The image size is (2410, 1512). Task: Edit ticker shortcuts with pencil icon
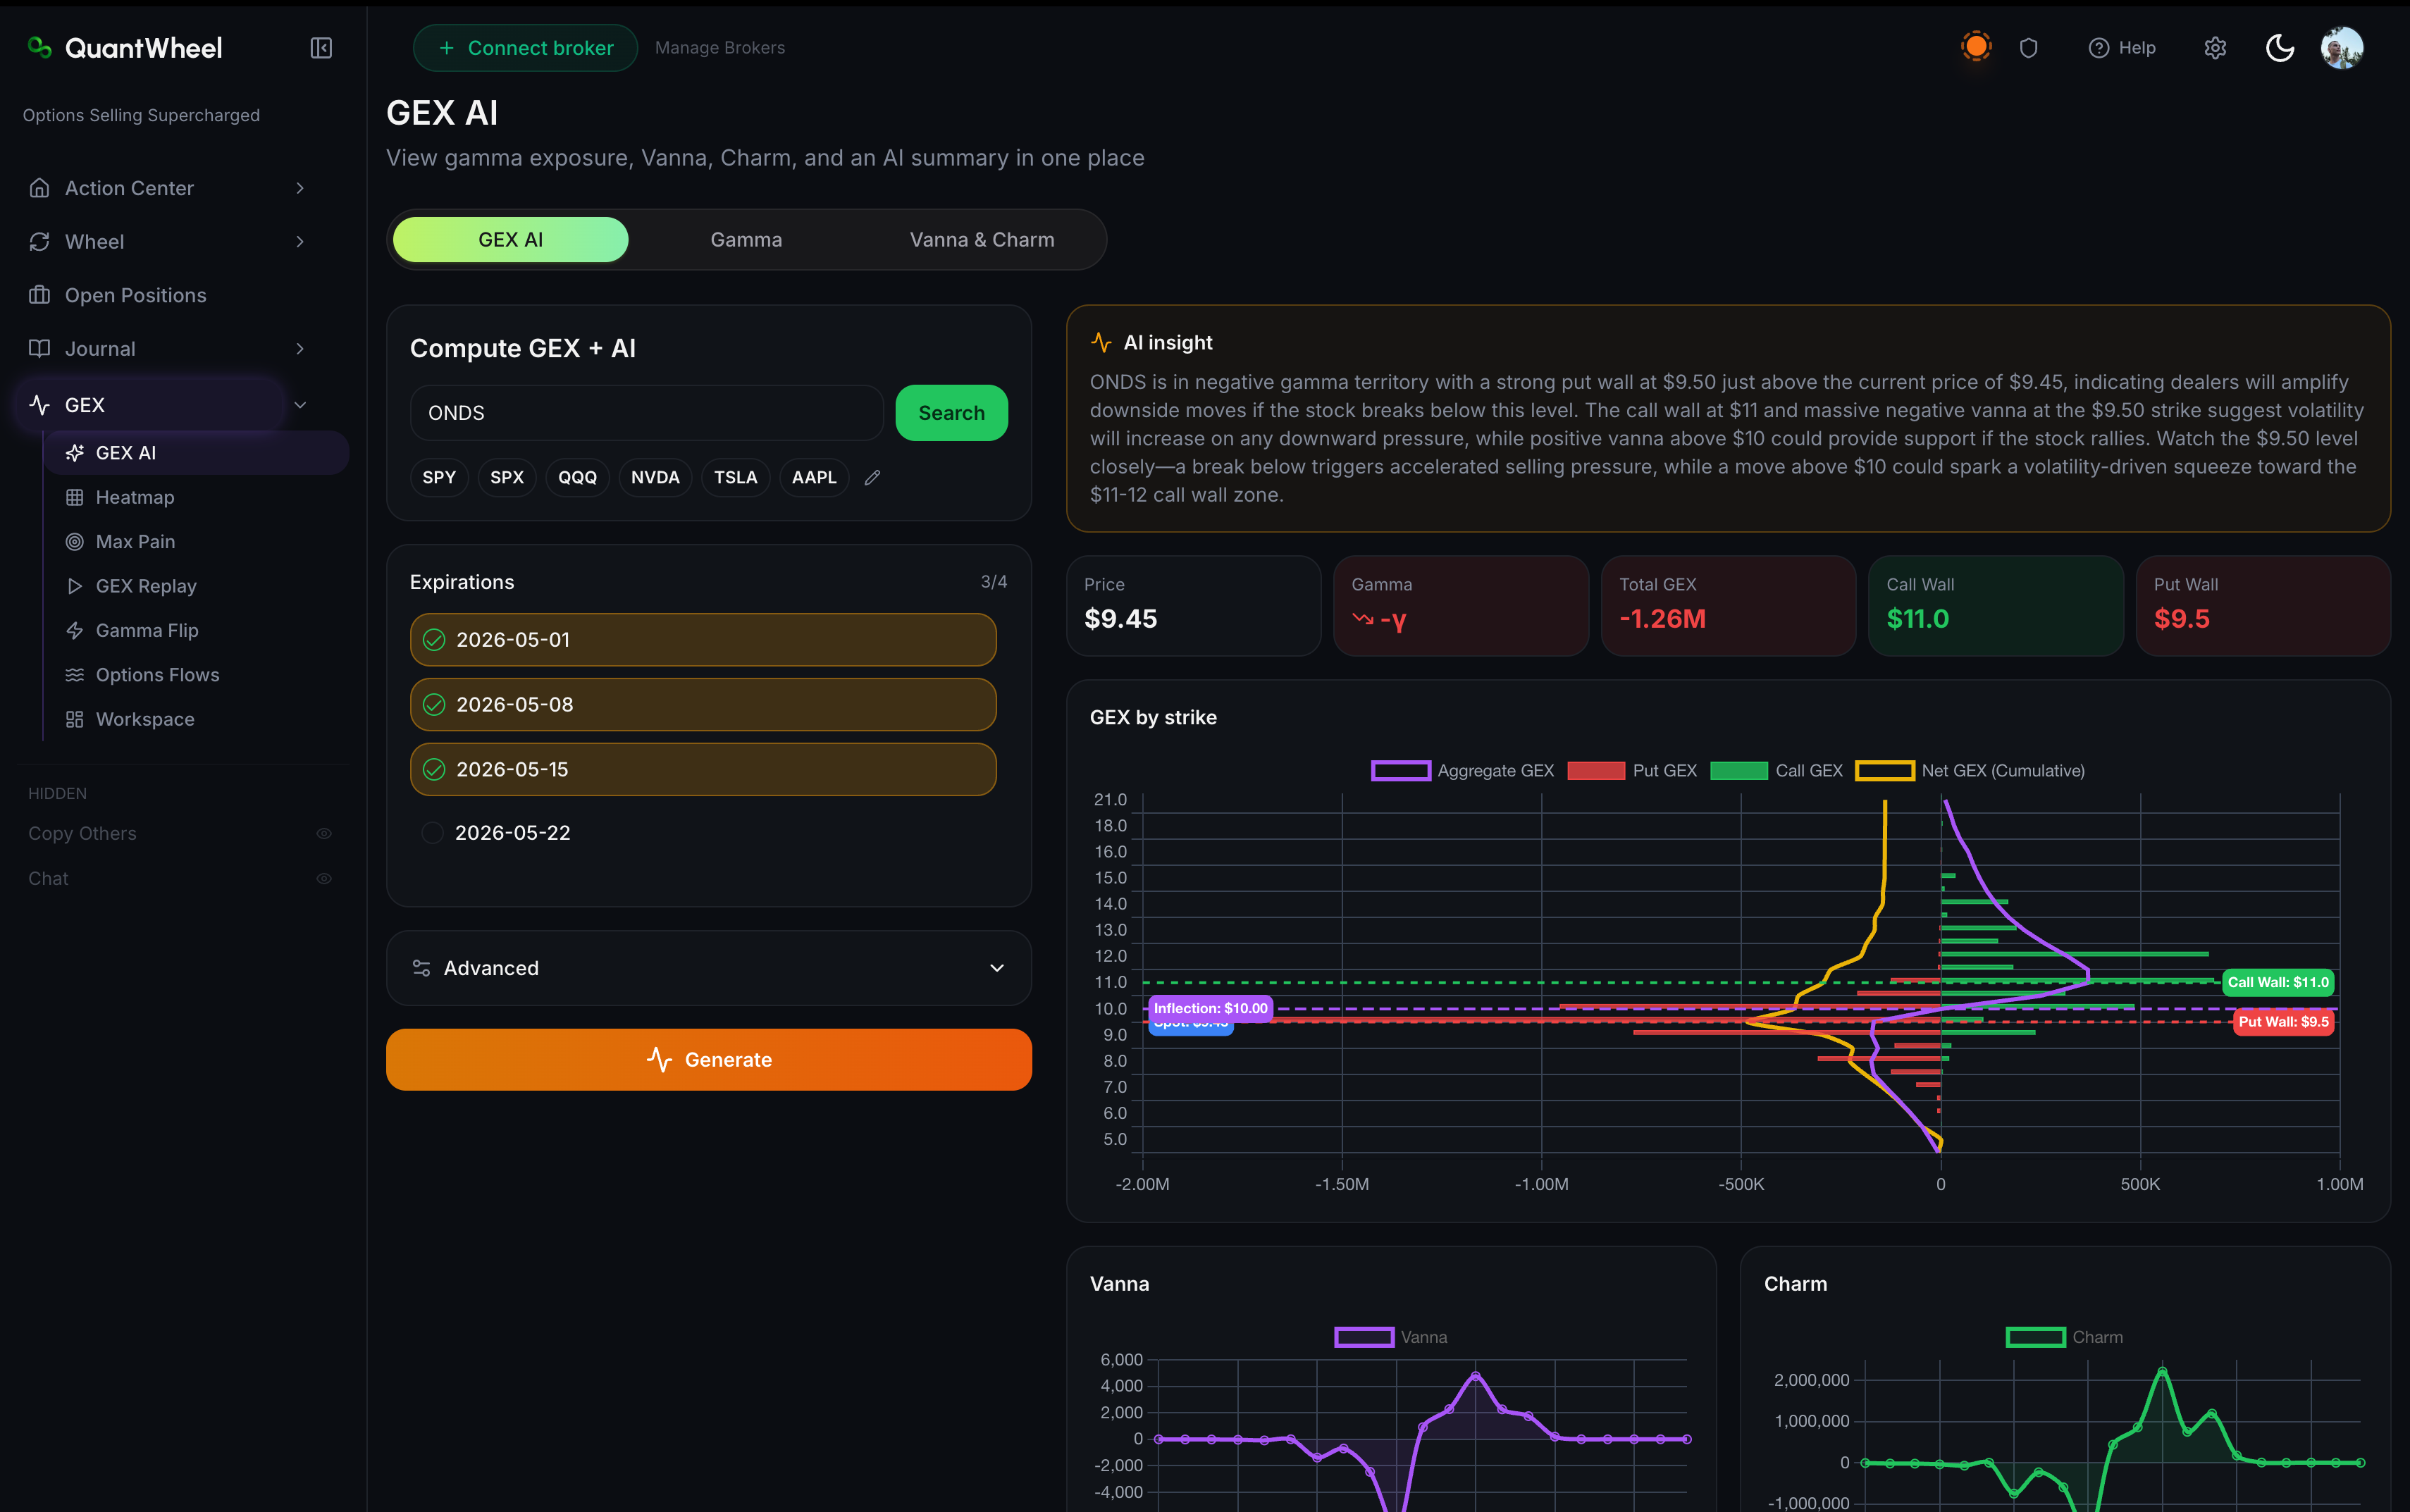[x=872, y=478]
